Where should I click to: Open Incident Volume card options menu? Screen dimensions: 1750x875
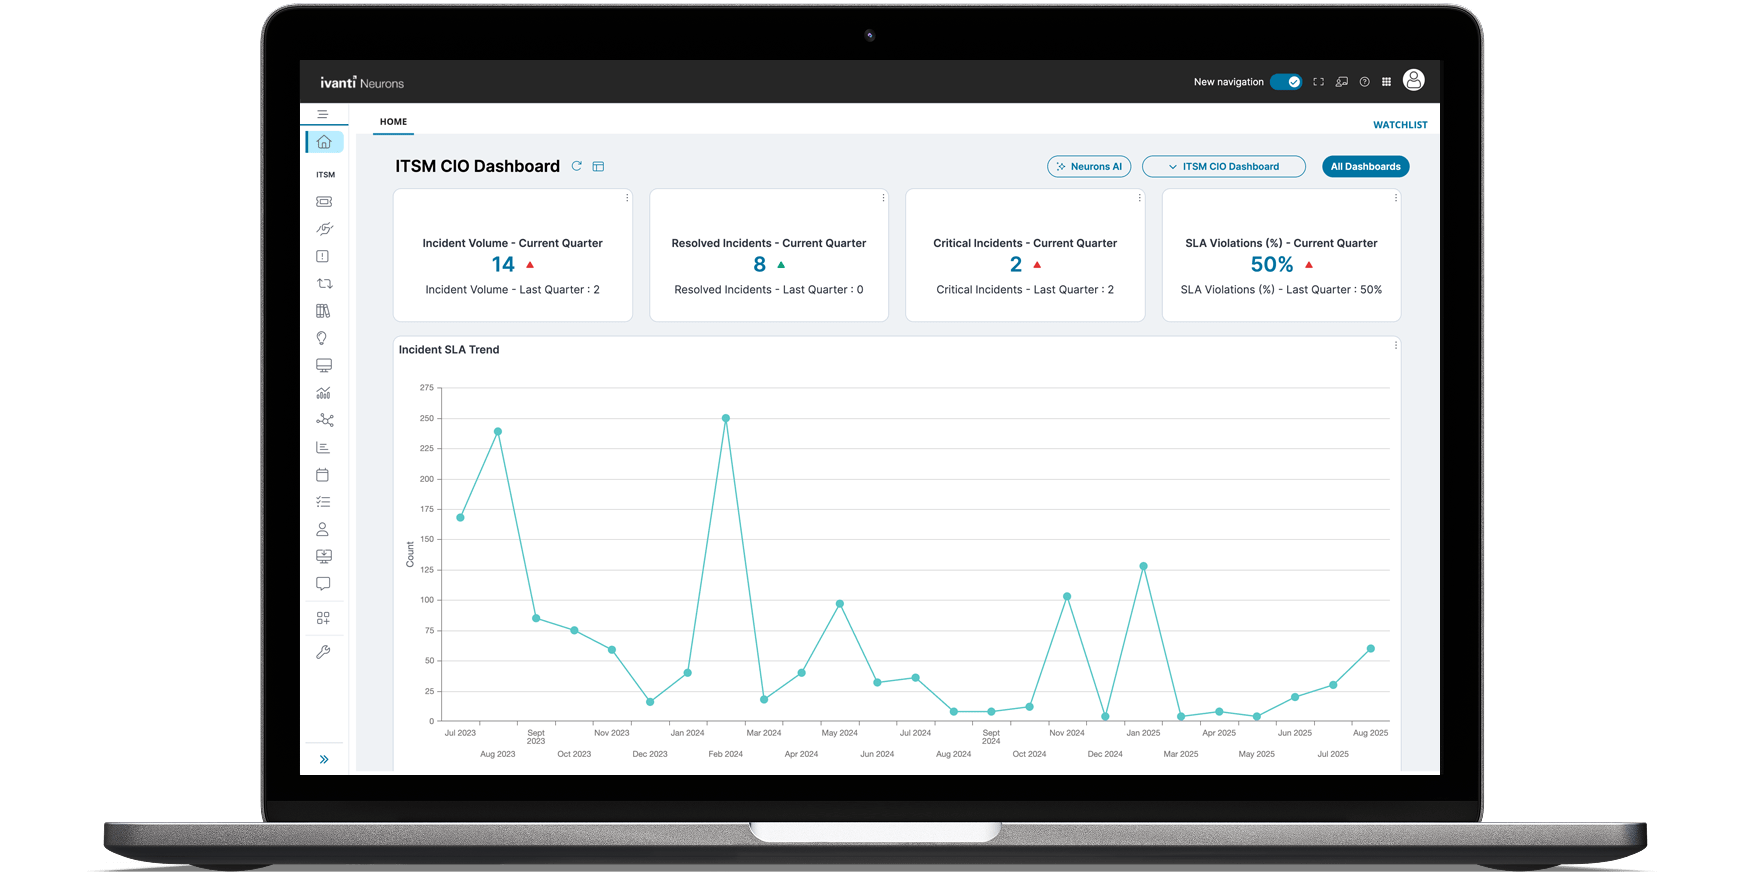[x=627, y=198]
